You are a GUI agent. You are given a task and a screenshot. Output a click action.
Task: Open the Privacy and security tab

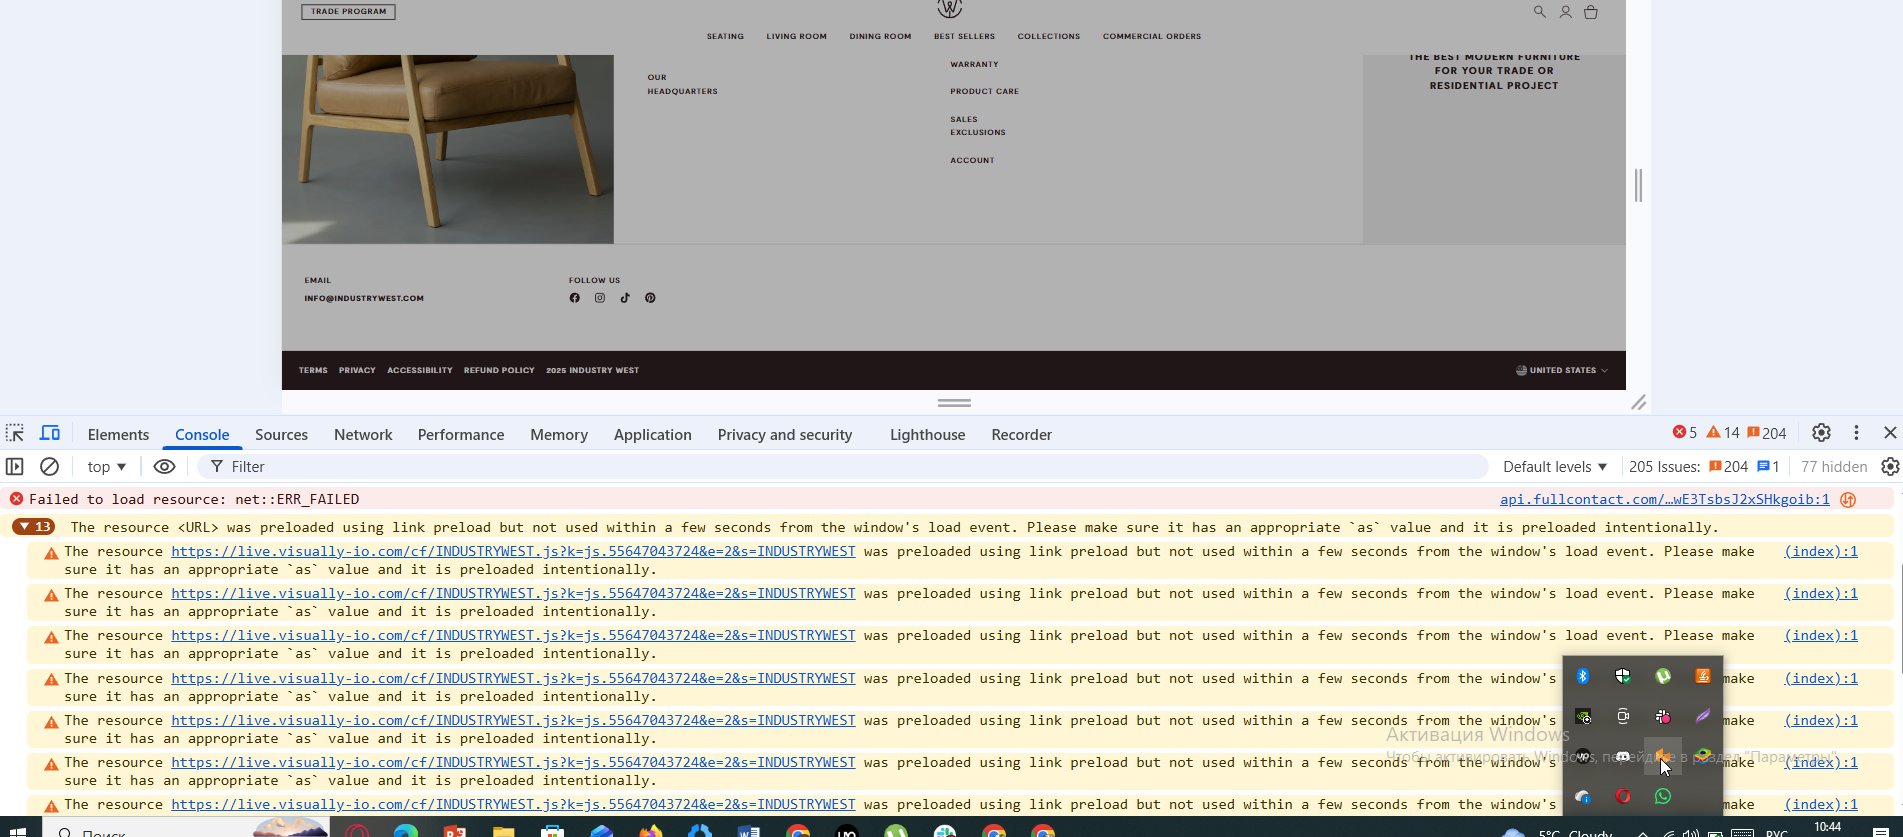point(785,434)
